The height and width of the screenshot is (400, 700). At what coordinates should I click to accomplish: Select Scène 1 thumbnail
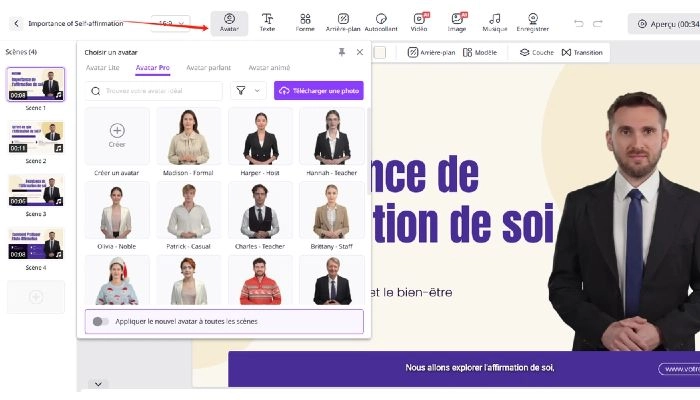pos(36,84)
